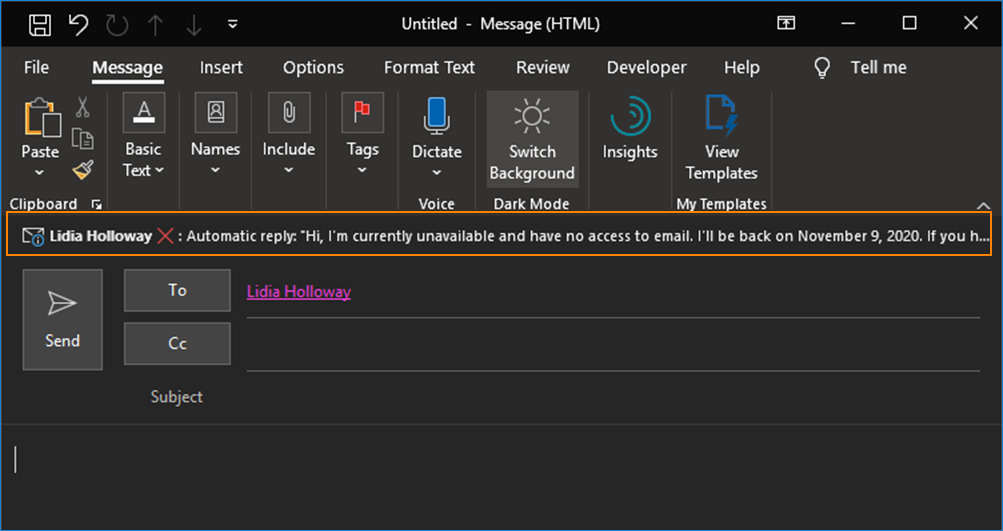Toggle Switch Background dark mode

point(531,138)
